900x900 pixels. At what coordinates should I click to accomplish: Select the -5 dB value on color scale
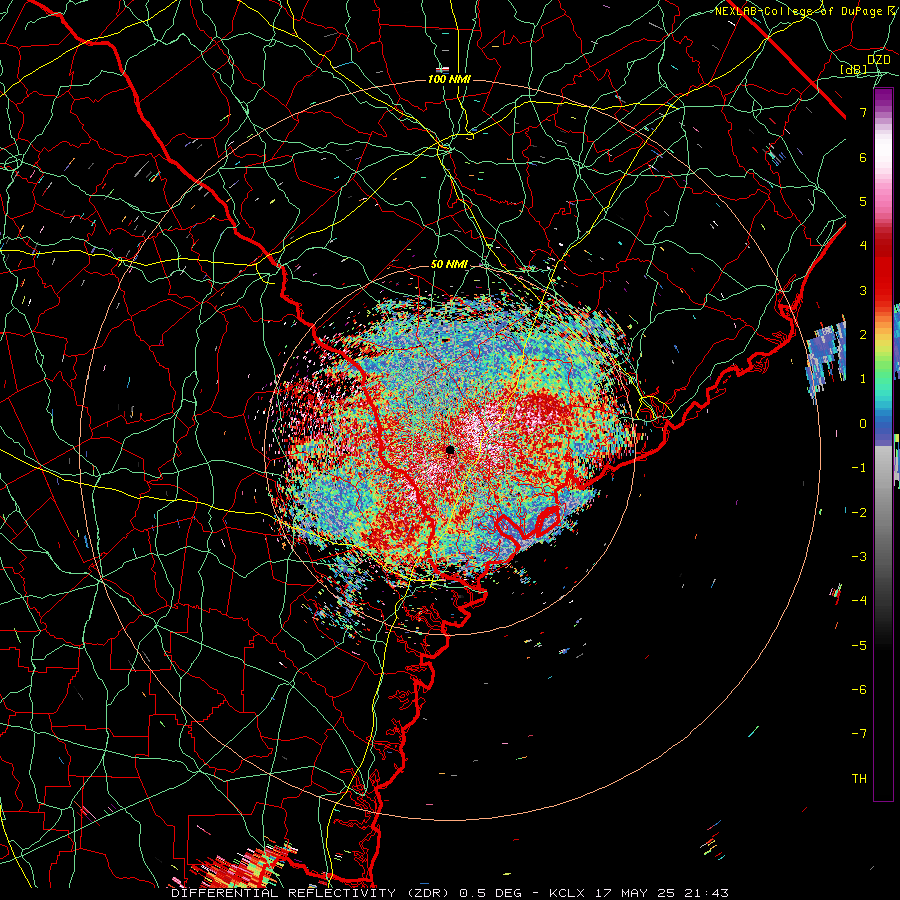click(x=859, y=645)
